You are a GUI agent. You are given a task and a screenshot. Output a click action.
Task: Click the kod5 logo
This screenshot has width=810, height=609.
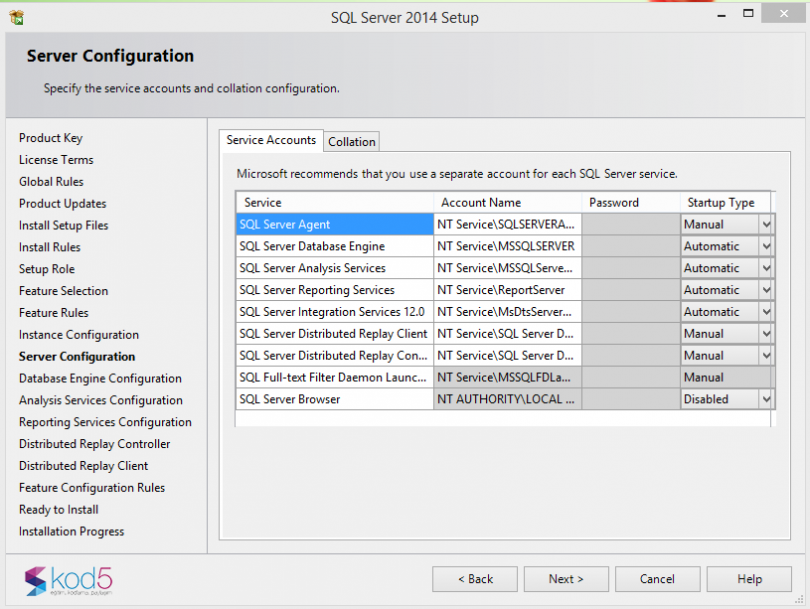pyautogui.click(x=65, y=580)
